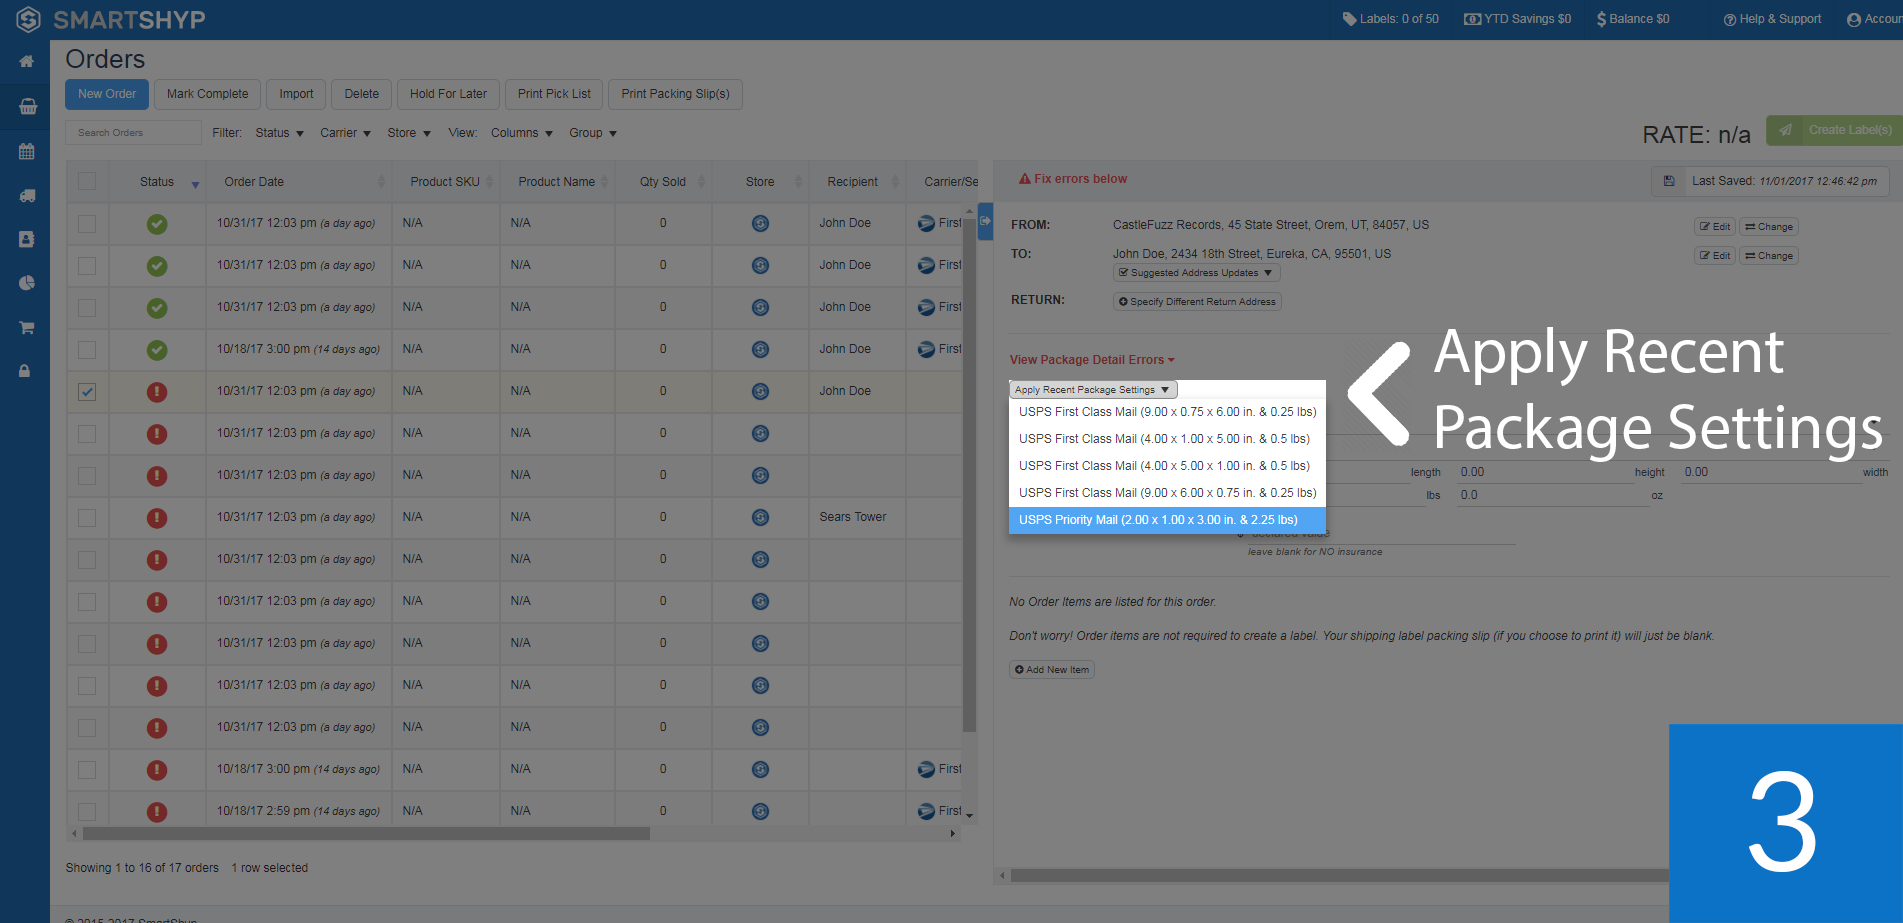
Task: Open the shipping truck sidebar icon
Action: coord(27,196)
